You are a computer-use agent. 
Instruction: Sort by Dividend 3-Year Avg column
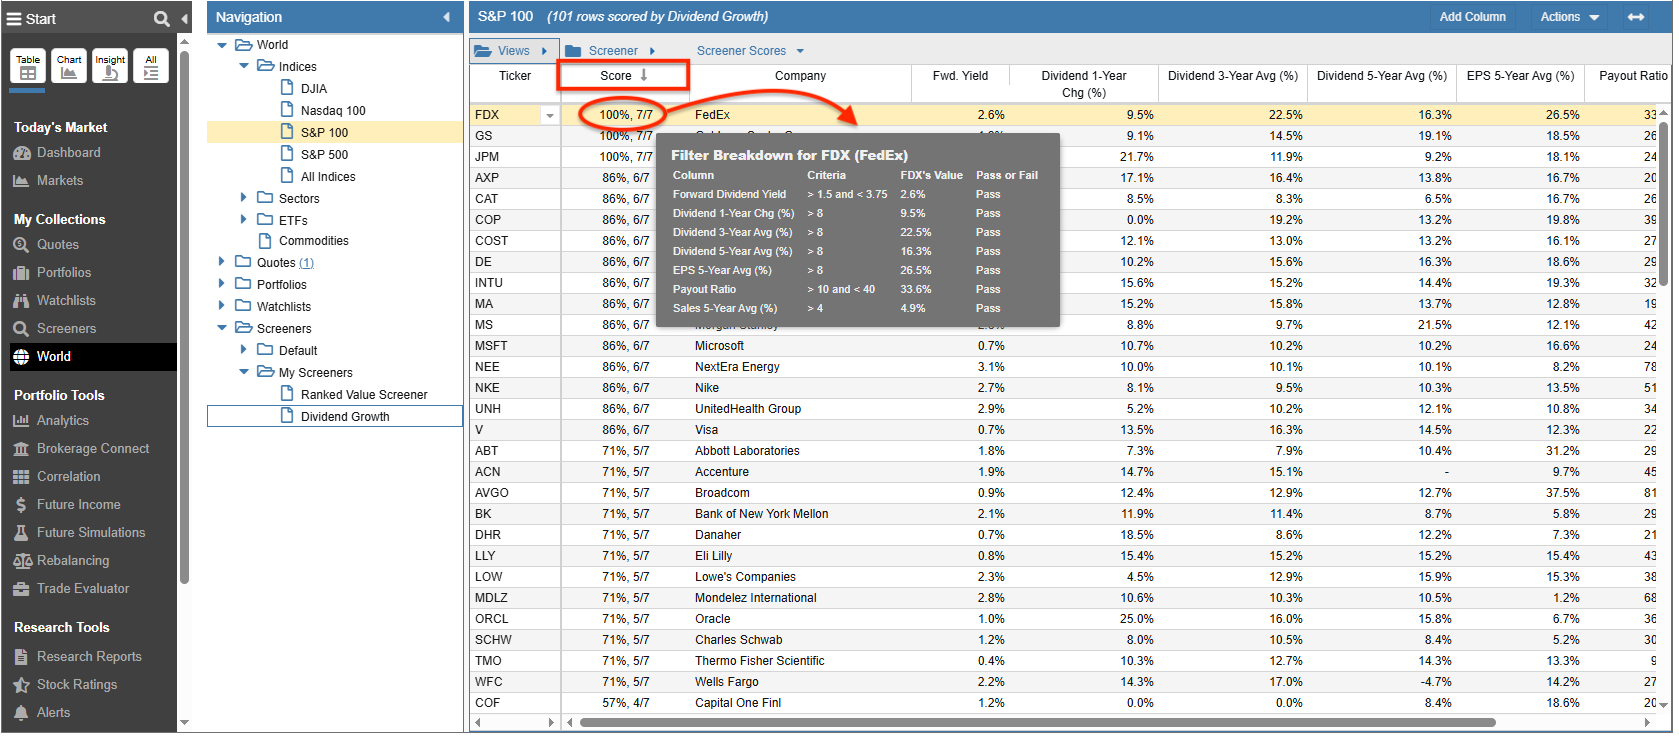(x=1232, y=76)
